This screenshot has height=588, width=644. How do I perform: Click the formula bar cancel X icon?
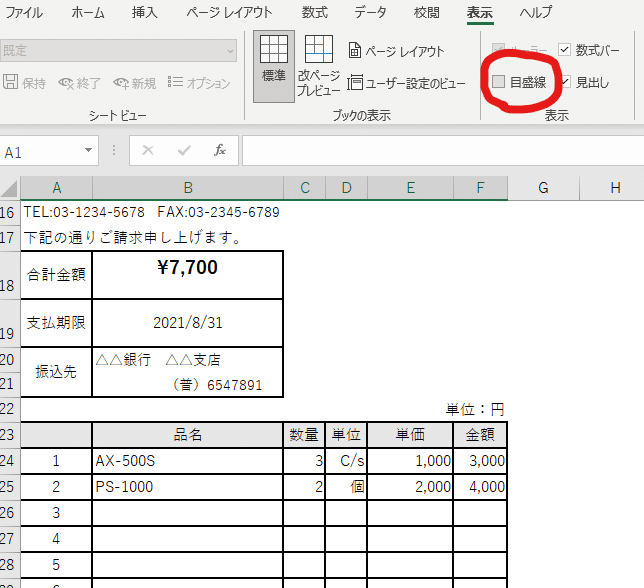pos(148,150)
